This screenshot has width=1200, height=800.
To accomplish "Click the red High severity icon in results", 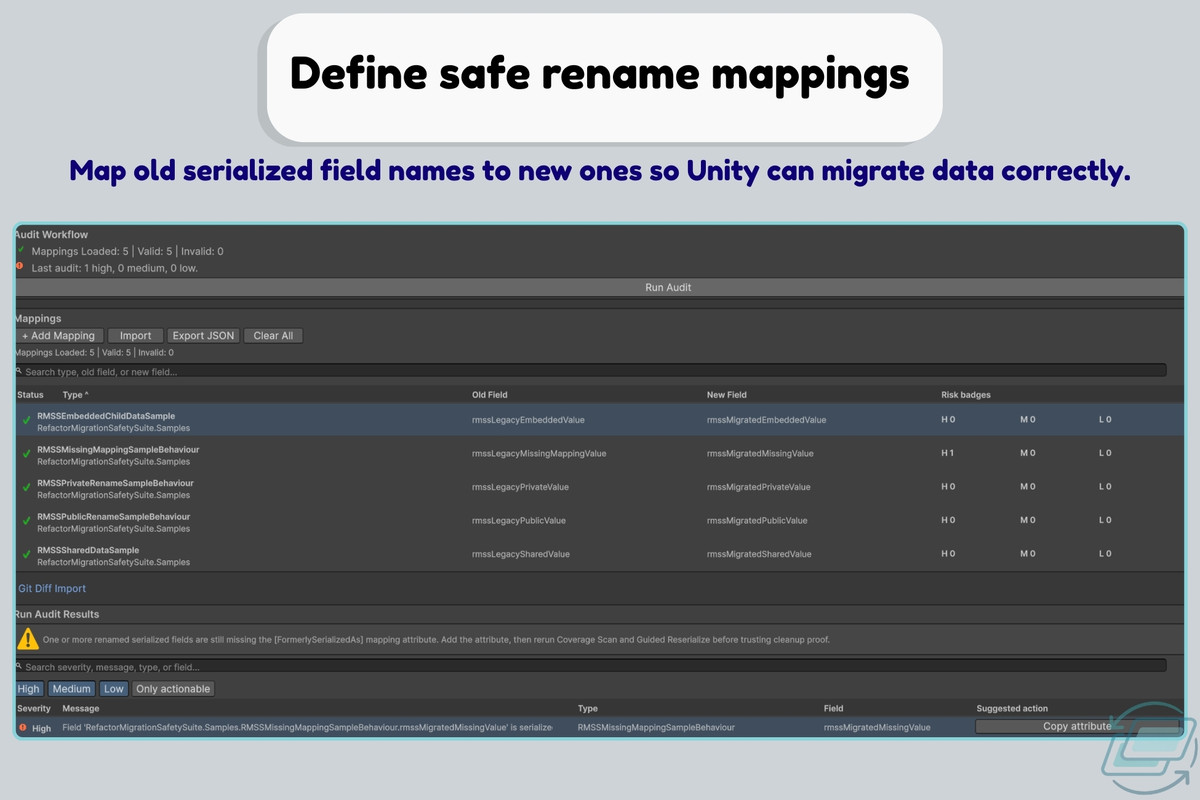I will (23, 727).
